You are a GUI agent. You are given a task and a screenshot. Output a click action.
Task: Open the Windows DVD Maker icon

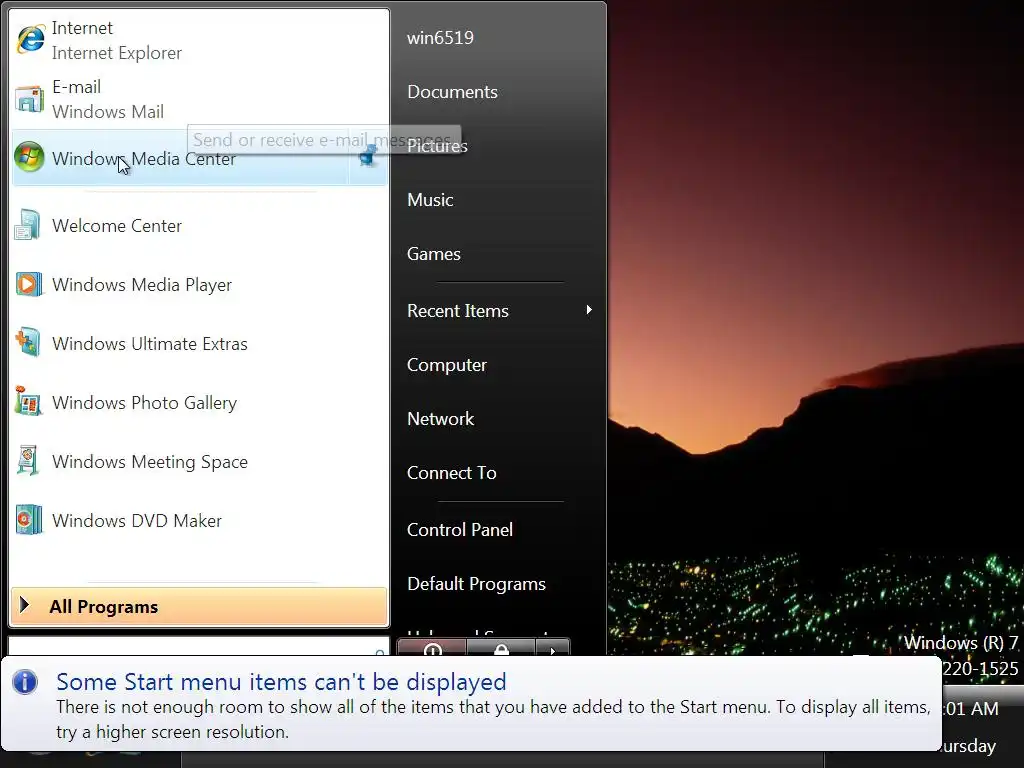coord(29,520)
